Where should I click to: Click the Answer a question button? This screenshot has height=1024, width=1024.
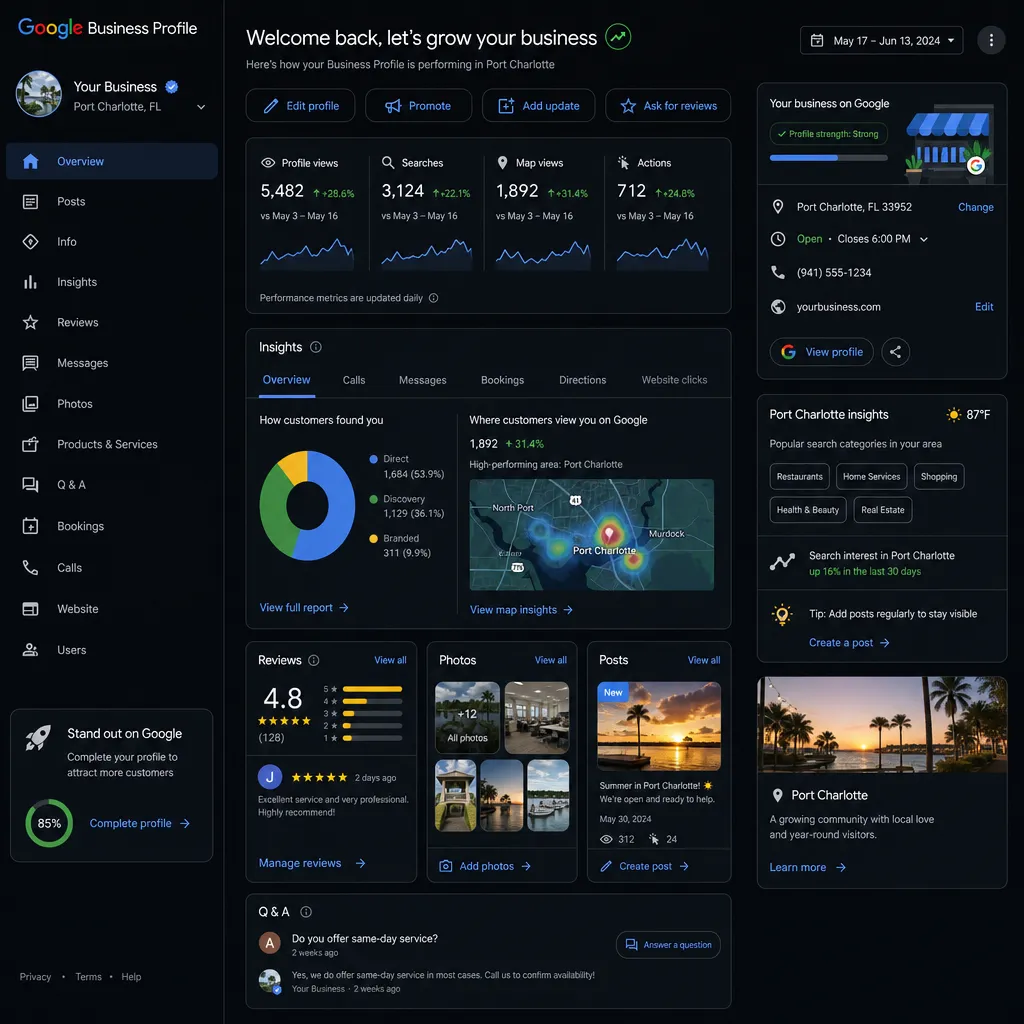(668, 945)
